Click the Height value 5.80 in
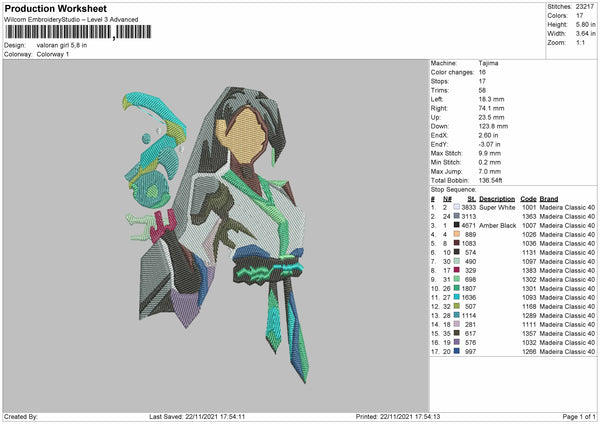Screen dimensions: 600x424 pos(586,24)
